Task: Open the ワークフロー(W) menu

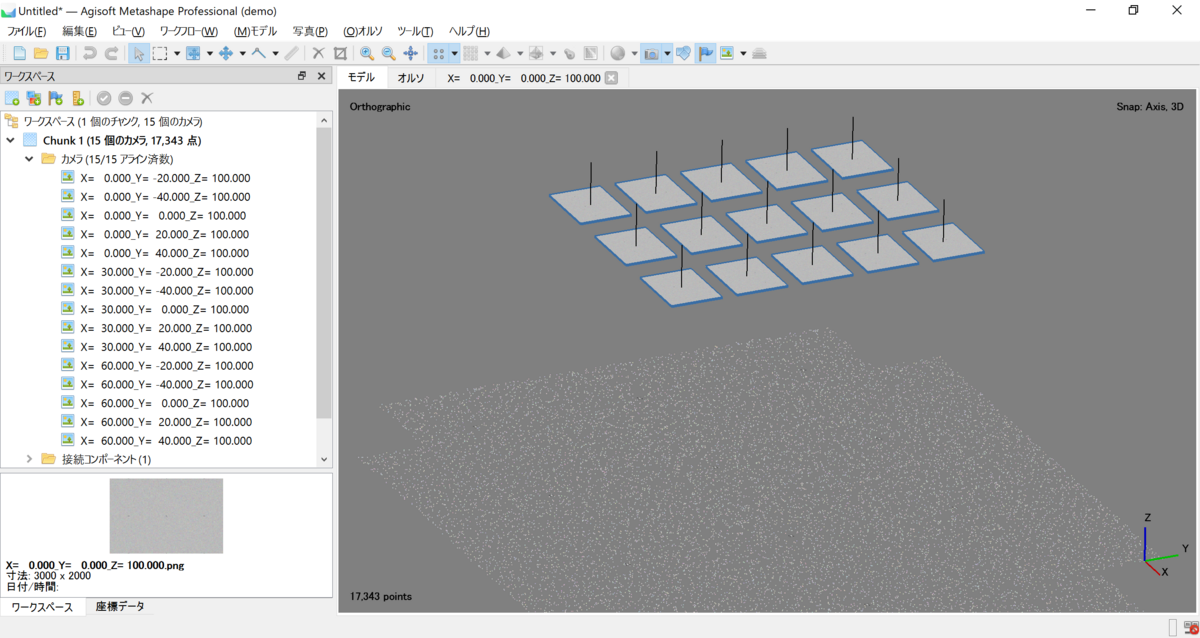Action: [x=188, y=31]
